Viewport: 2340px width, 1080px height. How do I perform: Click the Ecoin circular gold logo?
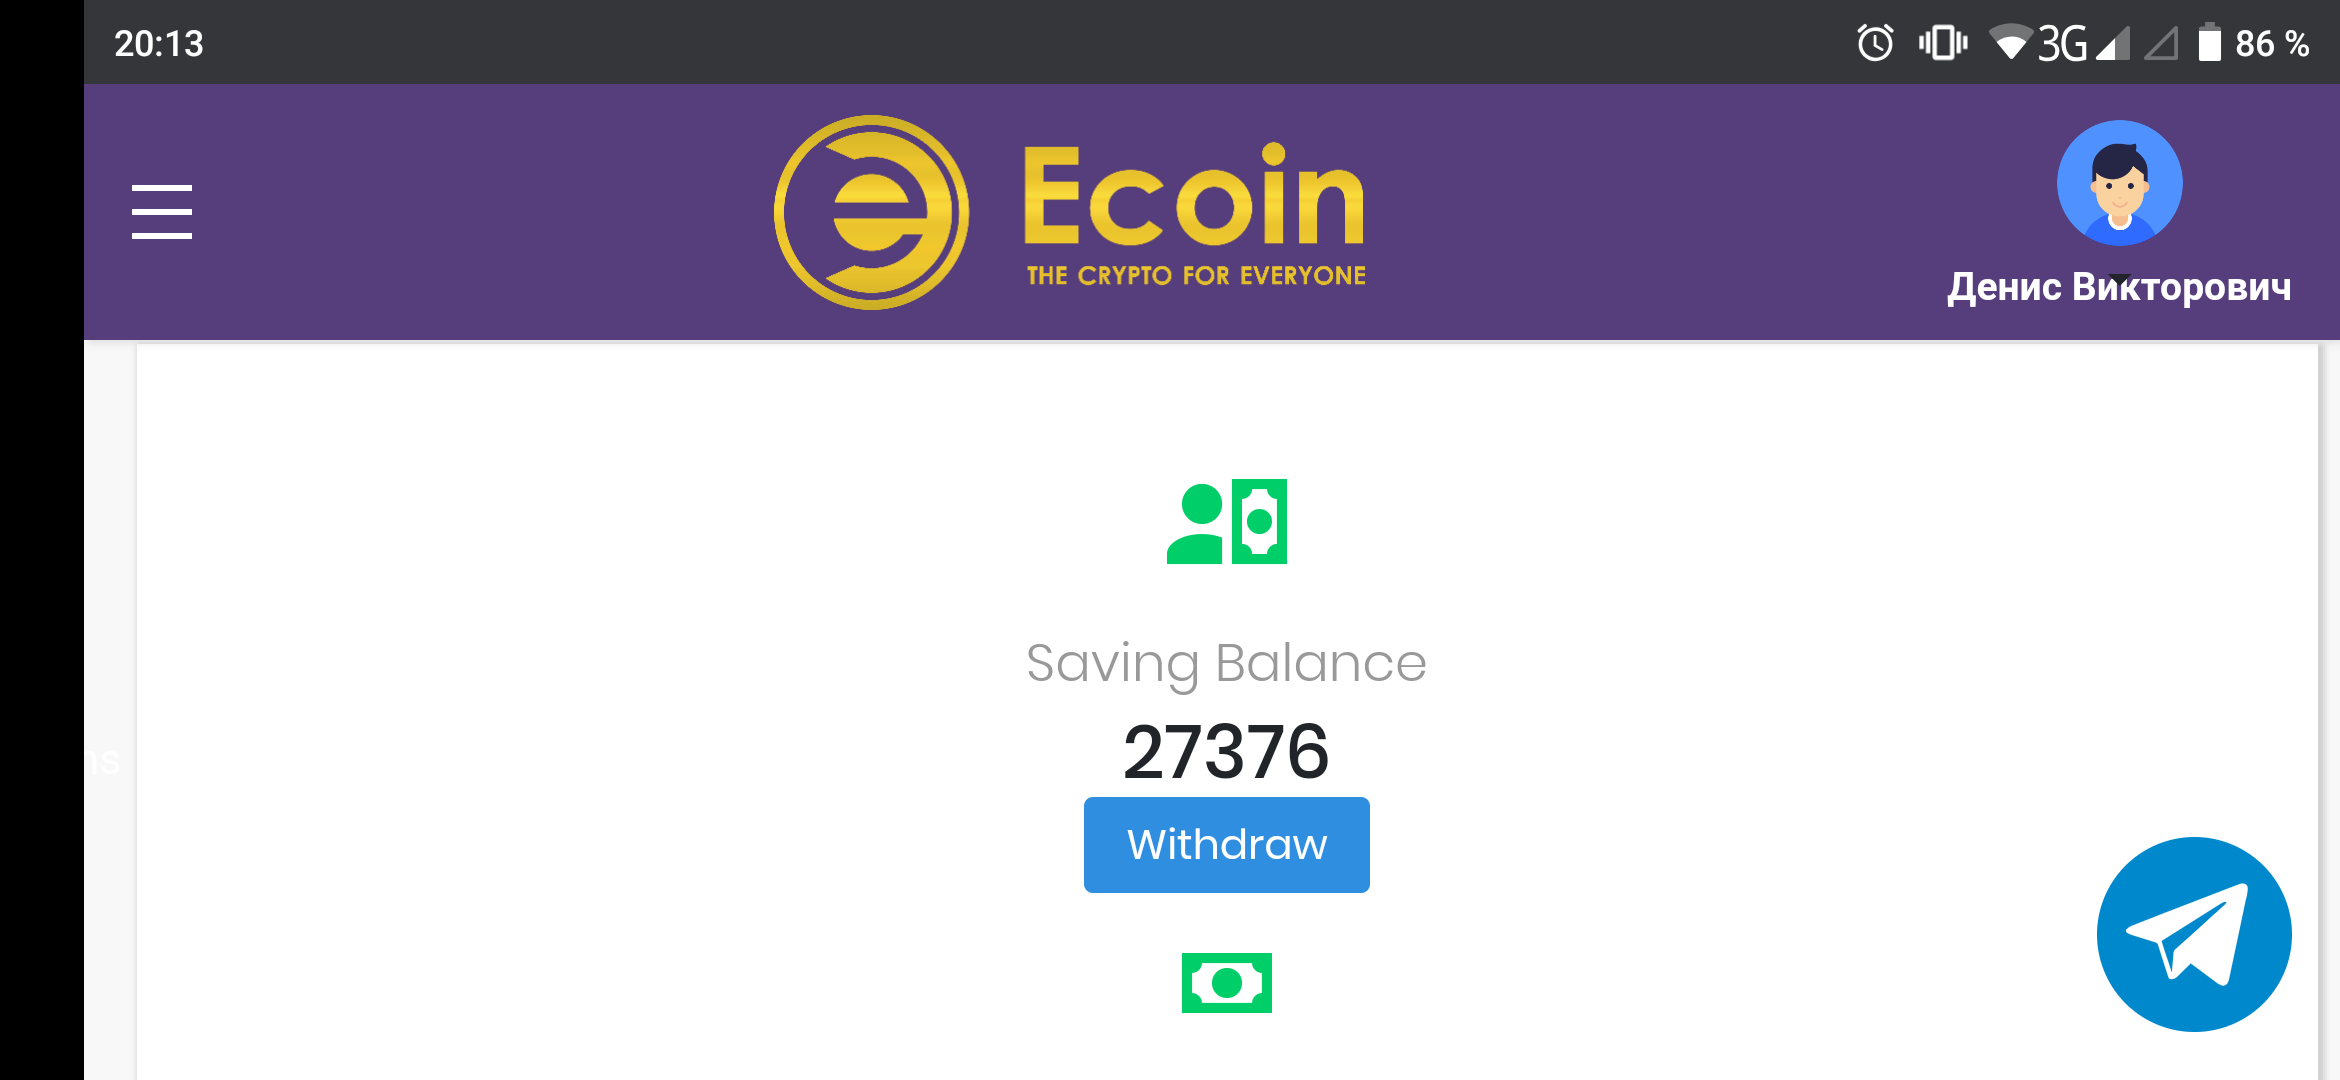[x=871, y=212]
